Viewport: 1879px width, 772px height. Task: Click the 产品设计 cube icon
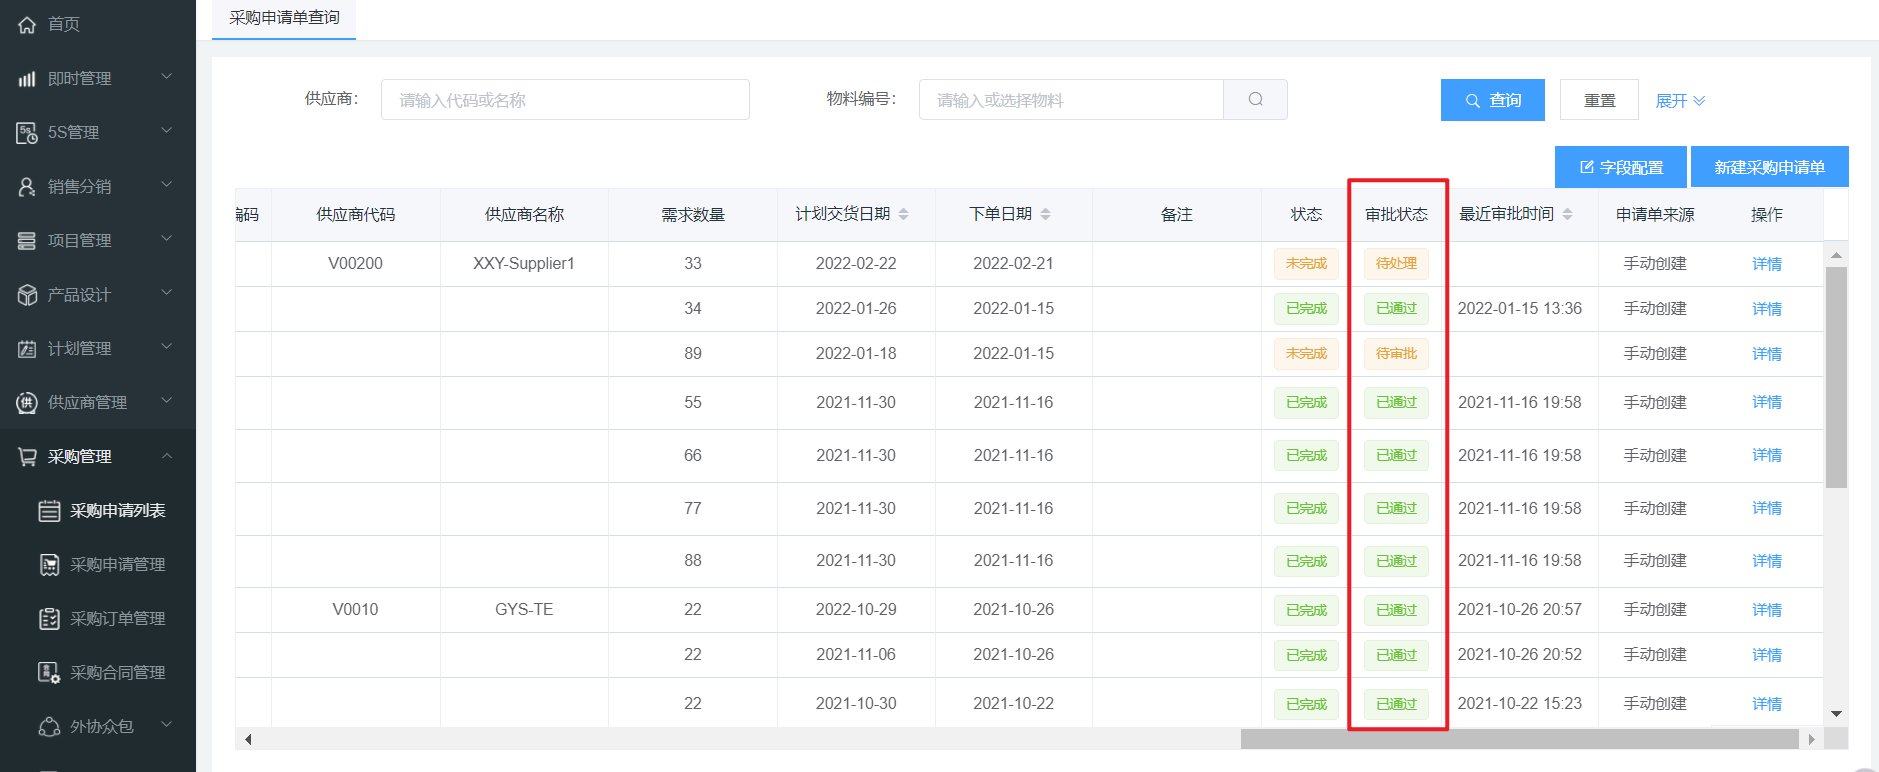pyautogui.click(x=27, y=295)
